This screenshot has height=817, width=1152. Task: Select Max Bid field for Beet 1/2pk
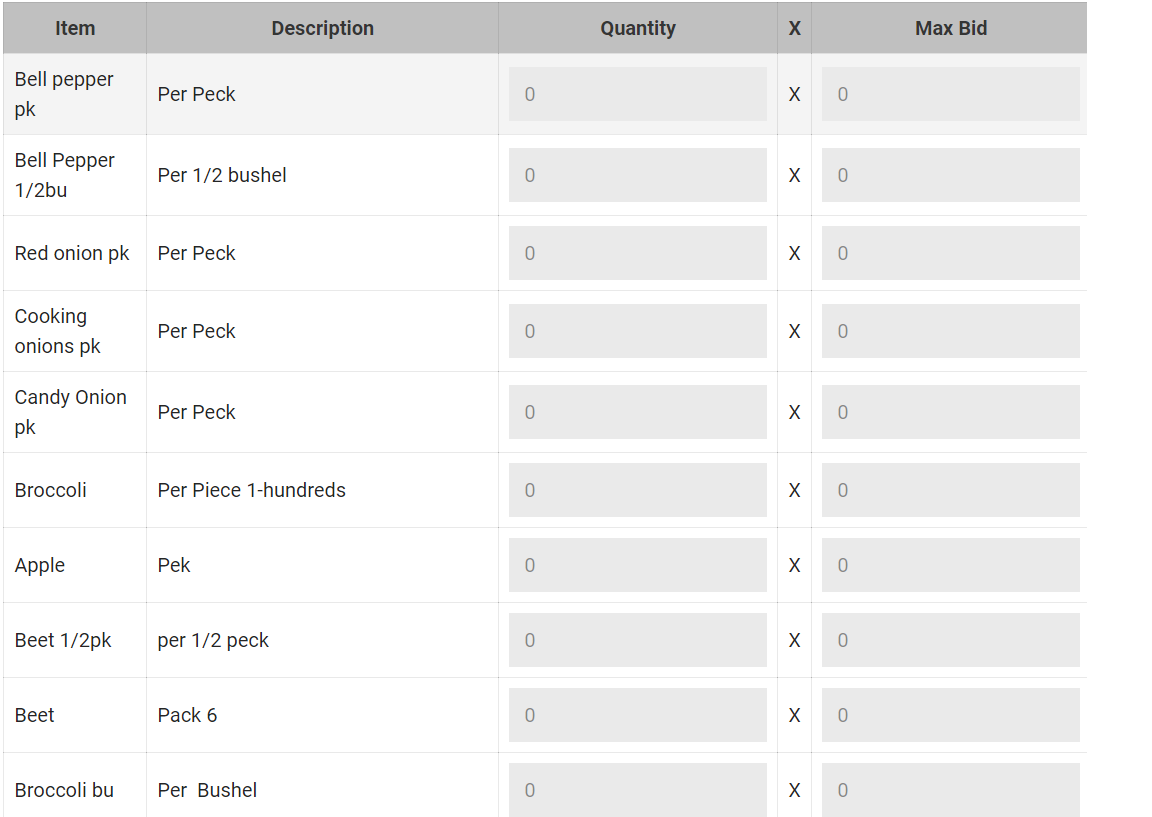coord(950,640)
